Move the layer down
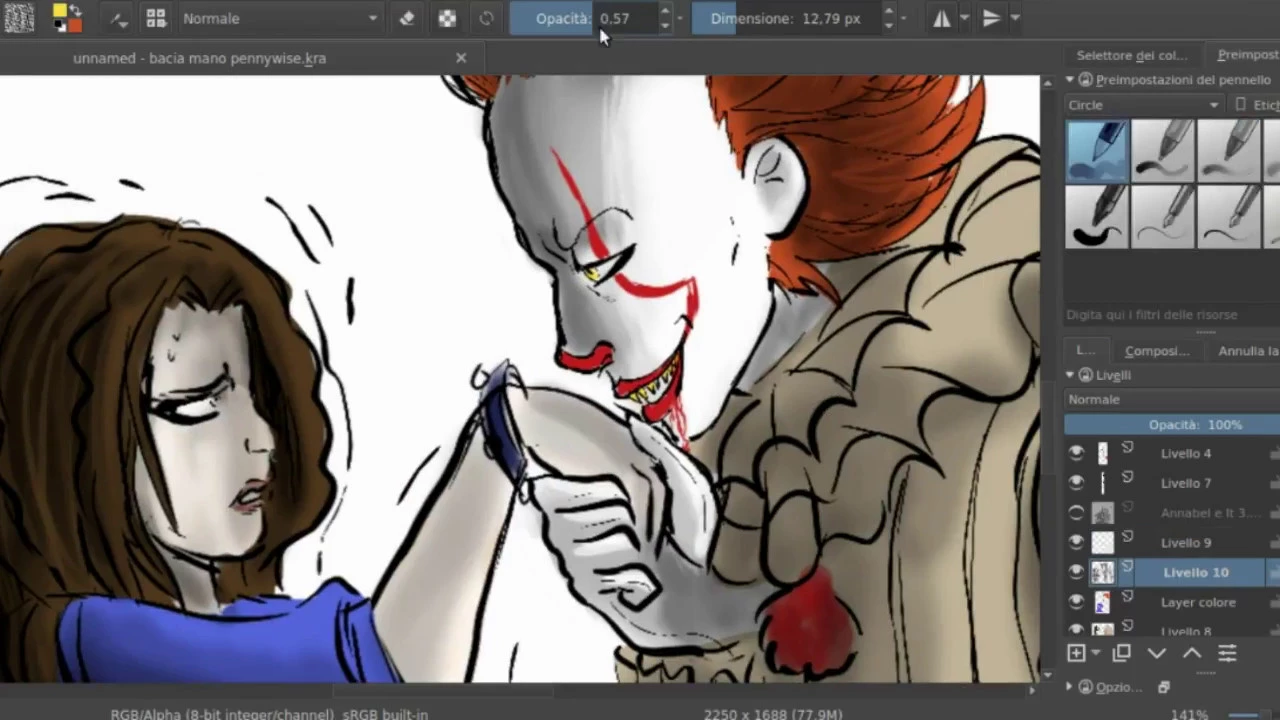The width and height of the screenshot is (1280, 720). 1157,653
